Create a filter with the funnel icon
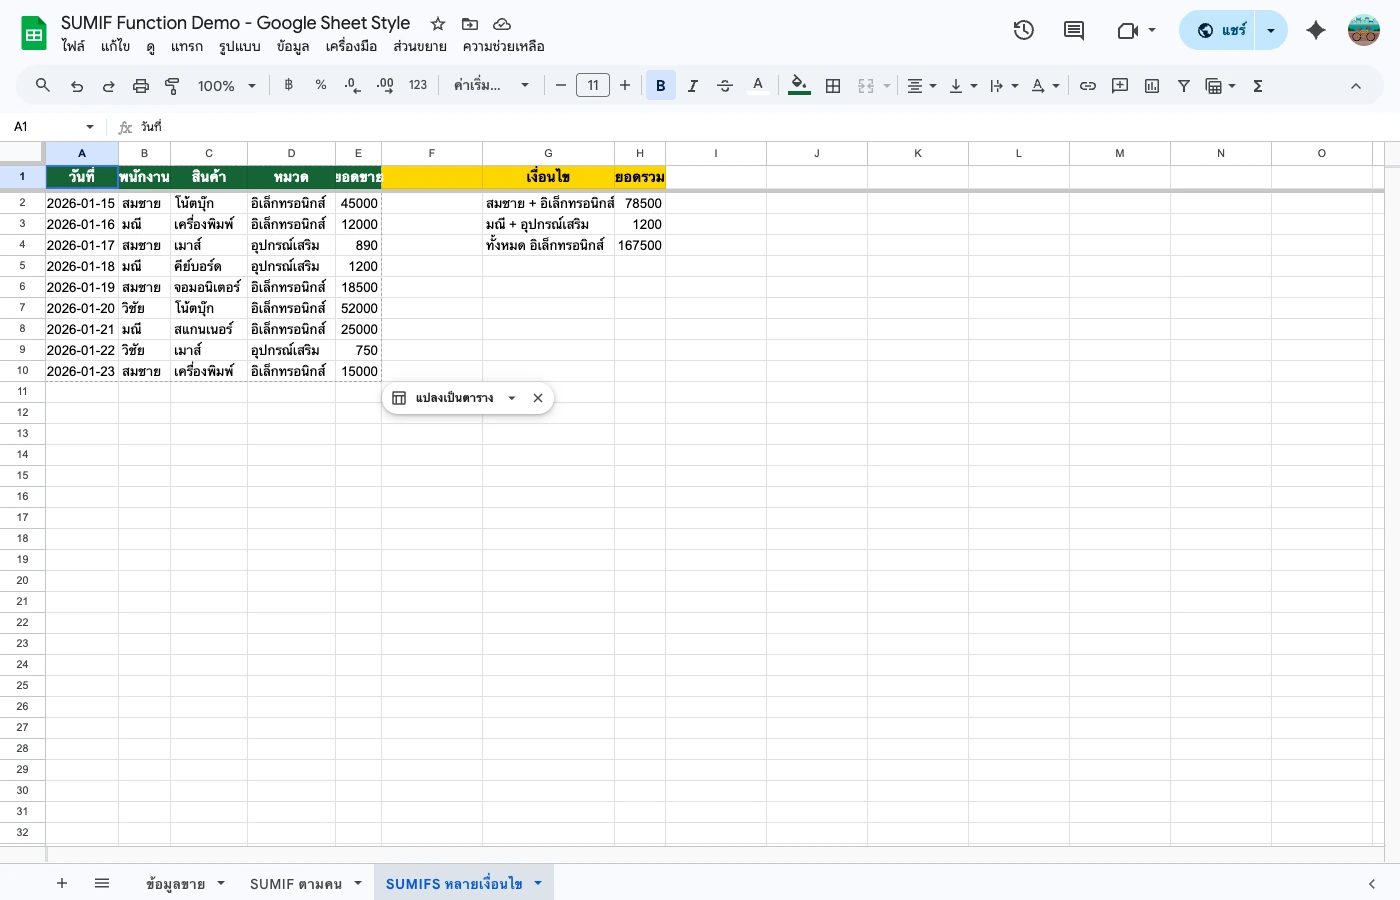Viewport: 1400px width, 900px height. pyautogui.click(x=1184, y=85)
